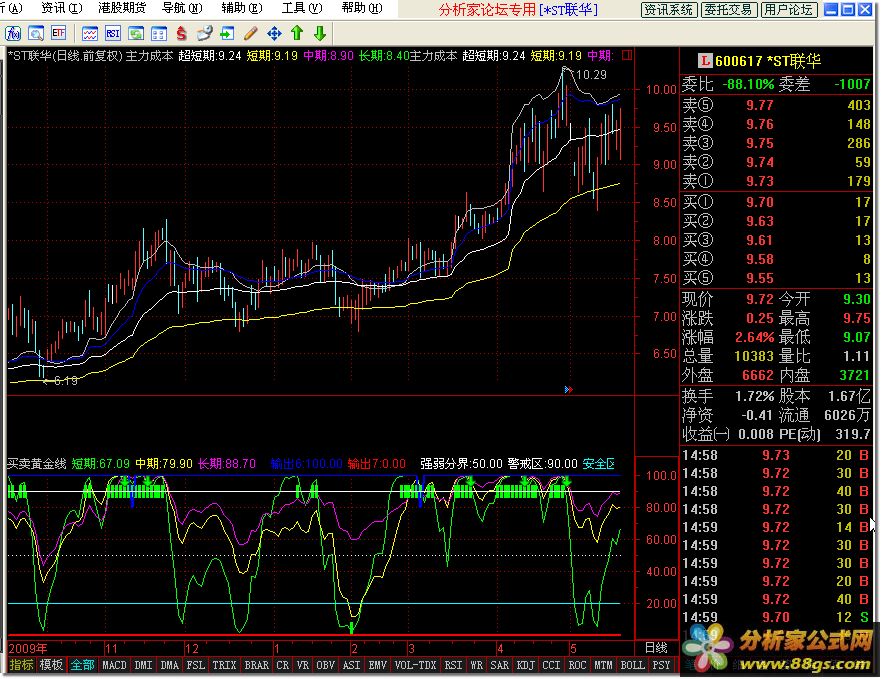Viewport: 882px width, 679px height.
Task: Select the 指标 tab at bottom
Action: tap(21, 665)
